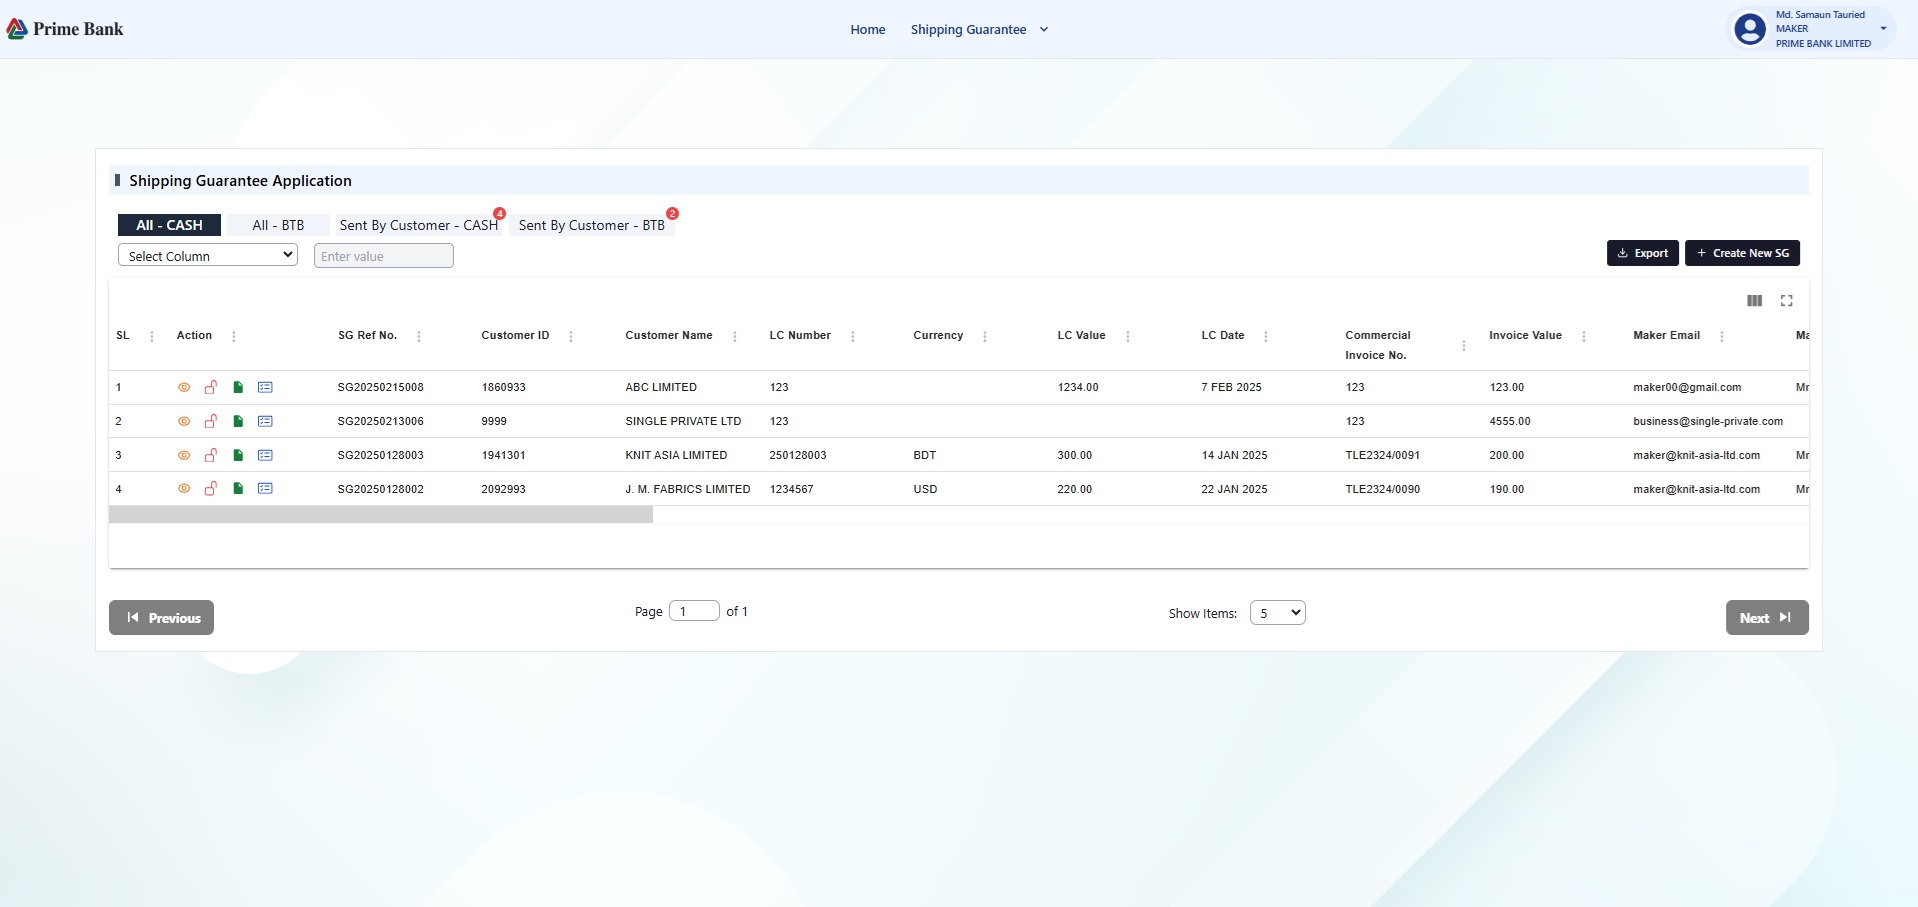This screenshot has width=1918, height=907.
Task: Open the SG Ref No. column options menu
Action: click(x=419, y=337)
